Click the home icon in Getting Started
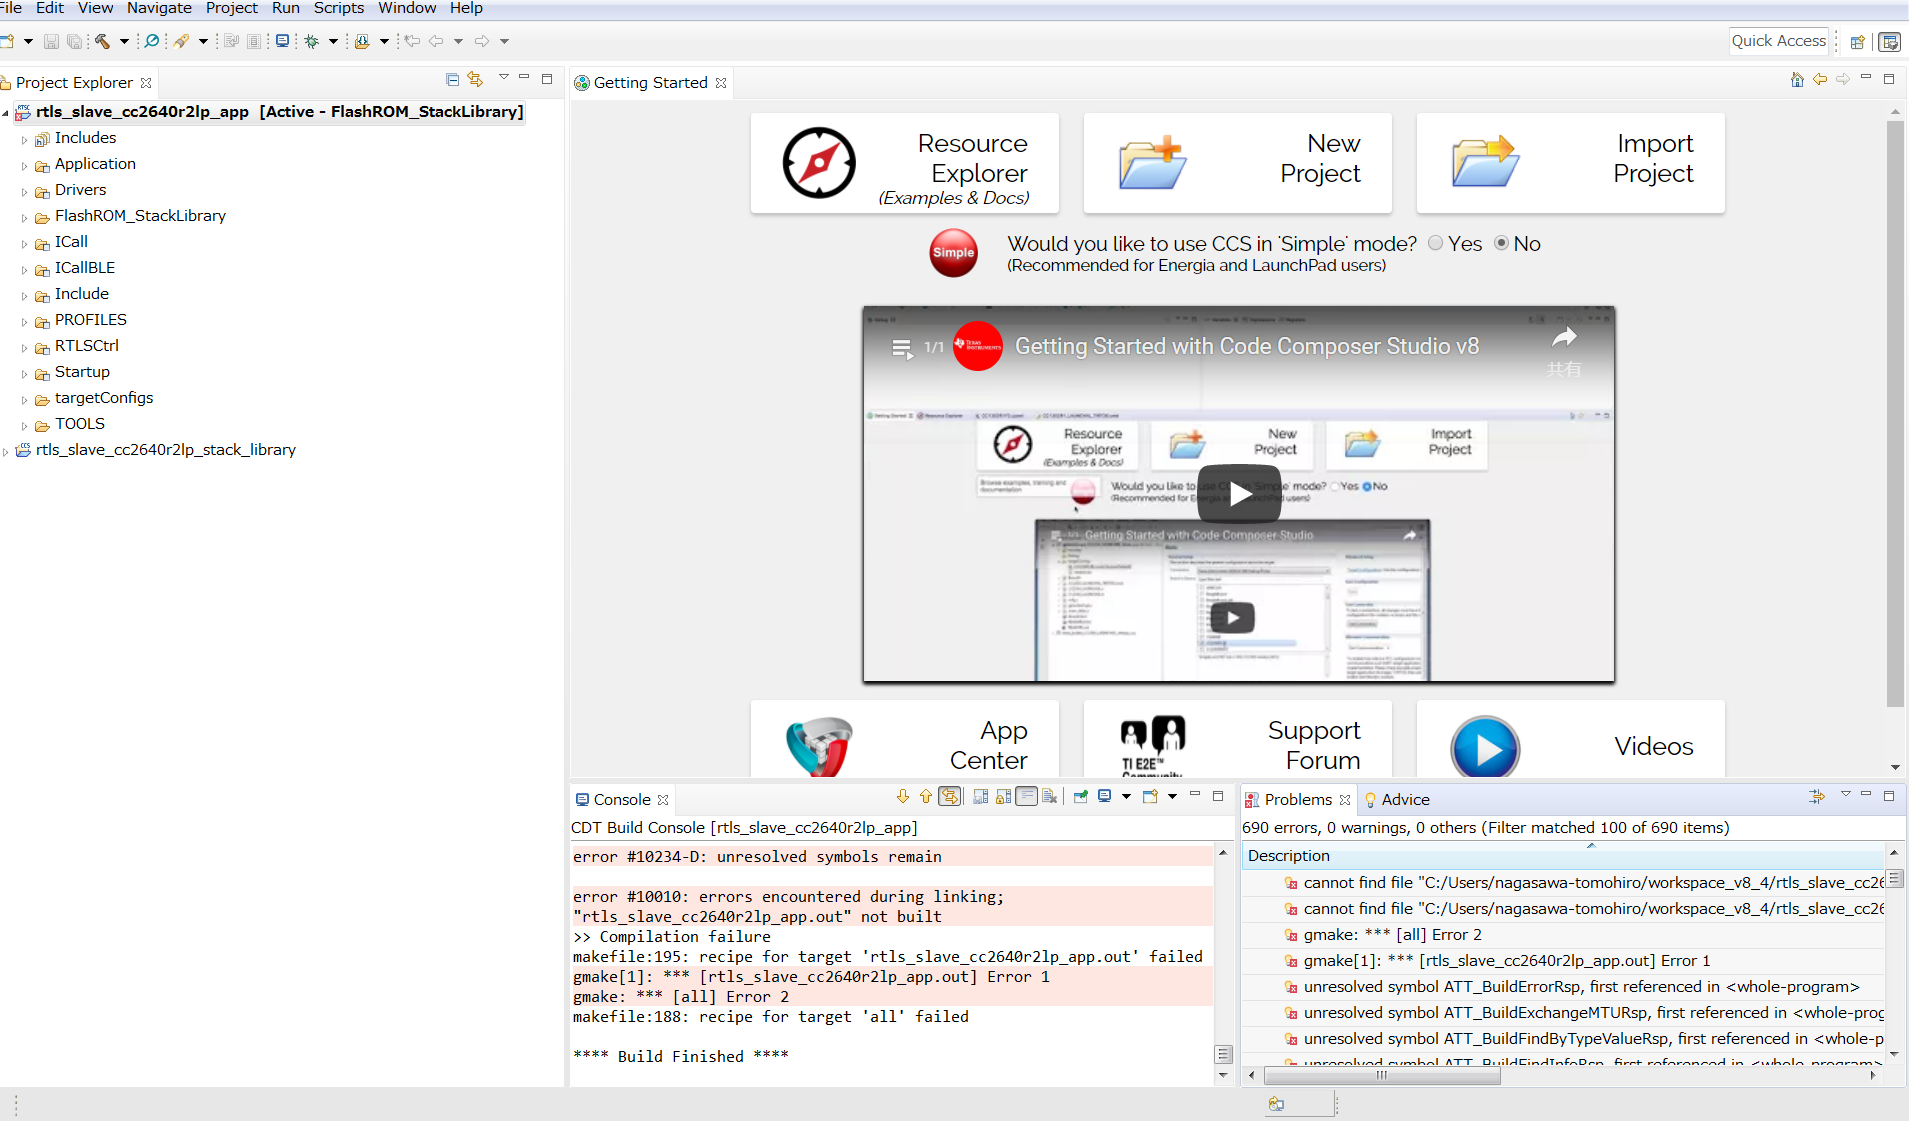The image size is (1909, 1121). (1797, 79)
